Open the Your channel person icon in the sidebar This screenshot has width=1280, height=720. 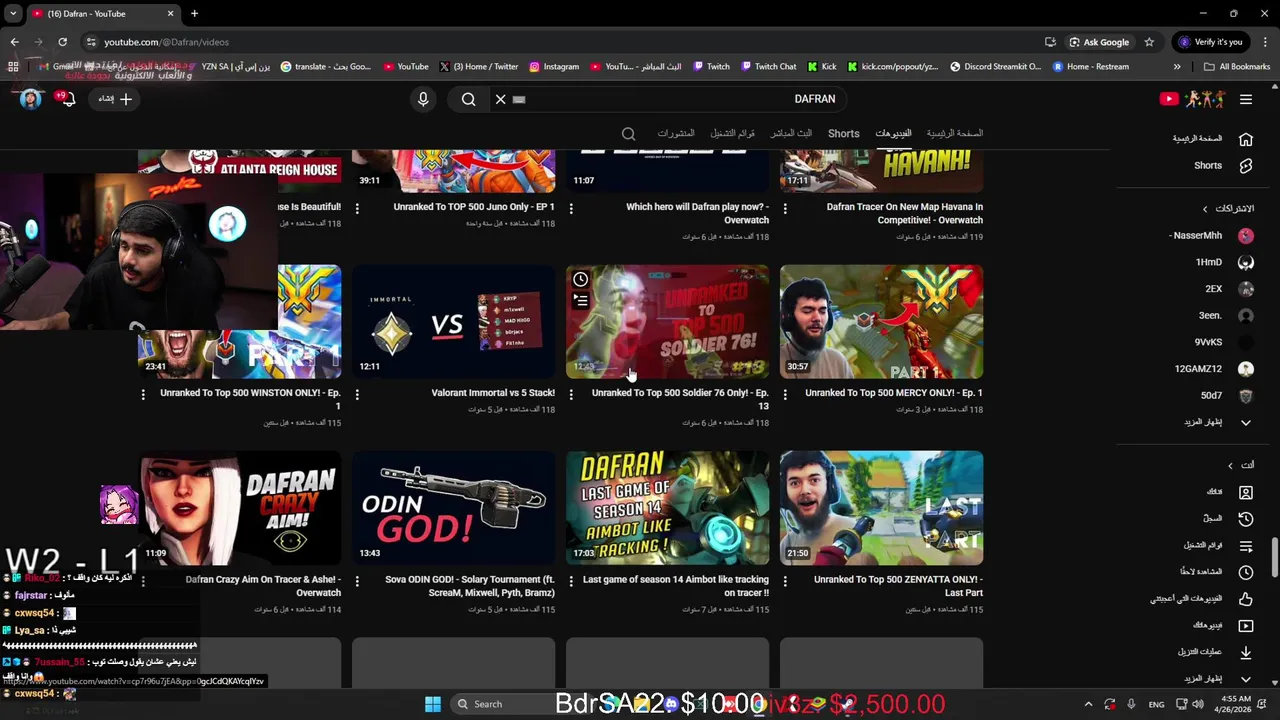click(1246, 492)
